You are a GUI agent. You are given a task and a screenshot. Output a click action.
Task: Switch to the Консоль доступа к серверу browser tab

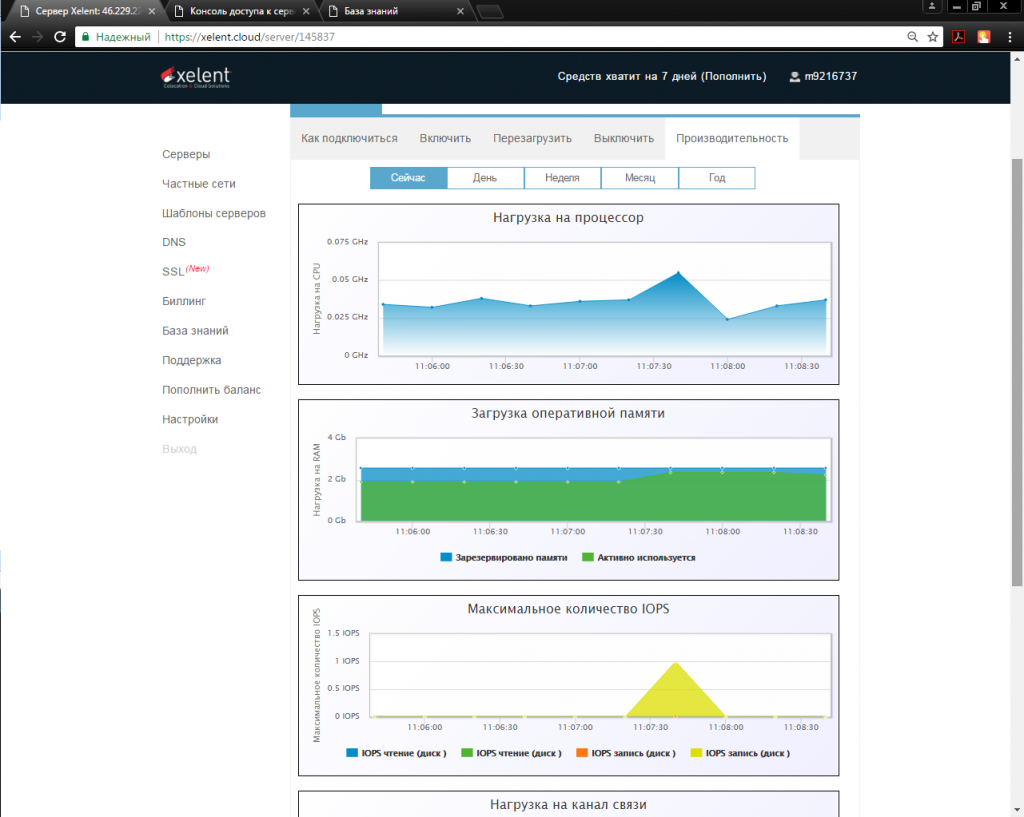tap(242, 11)
